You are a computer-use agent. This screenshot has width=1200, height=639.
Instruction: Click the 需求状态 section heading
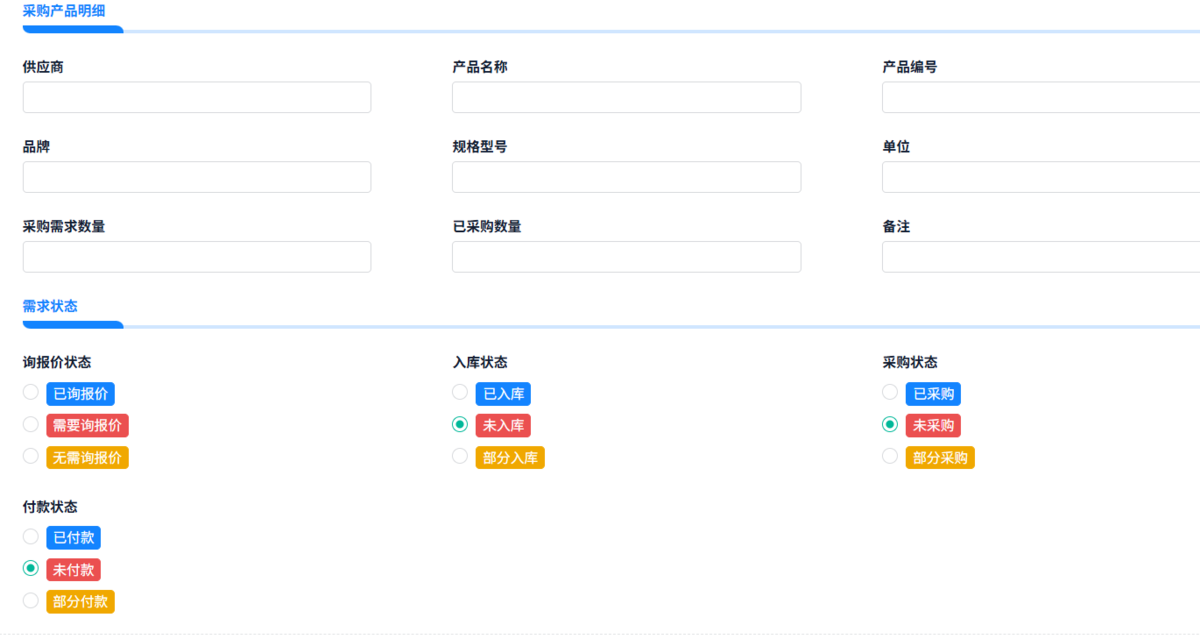coord(50,306)
